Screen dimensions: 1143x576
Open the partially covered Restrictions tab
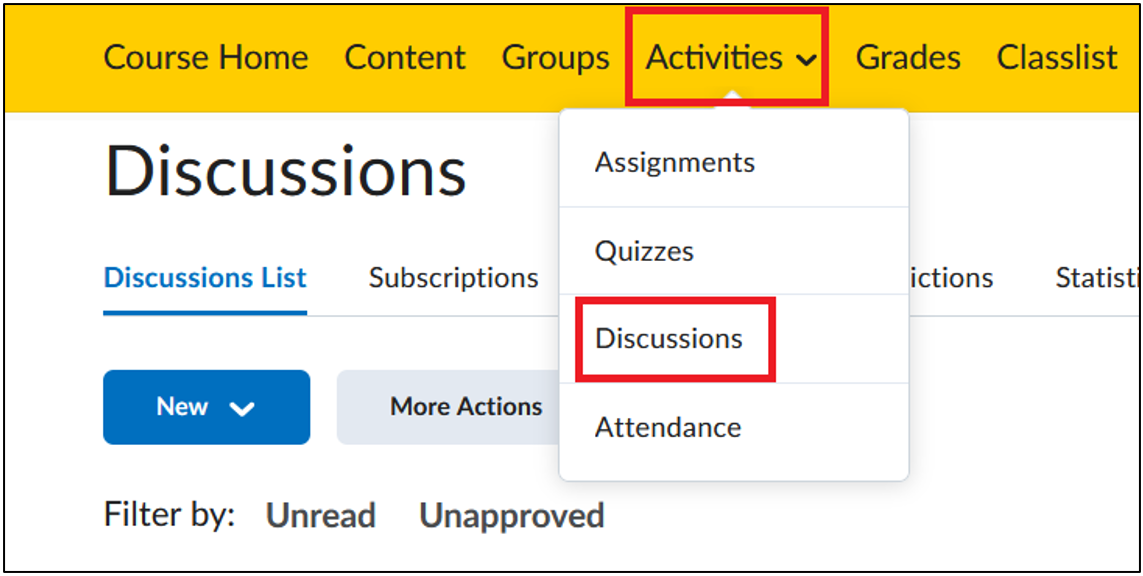[951, 278]
